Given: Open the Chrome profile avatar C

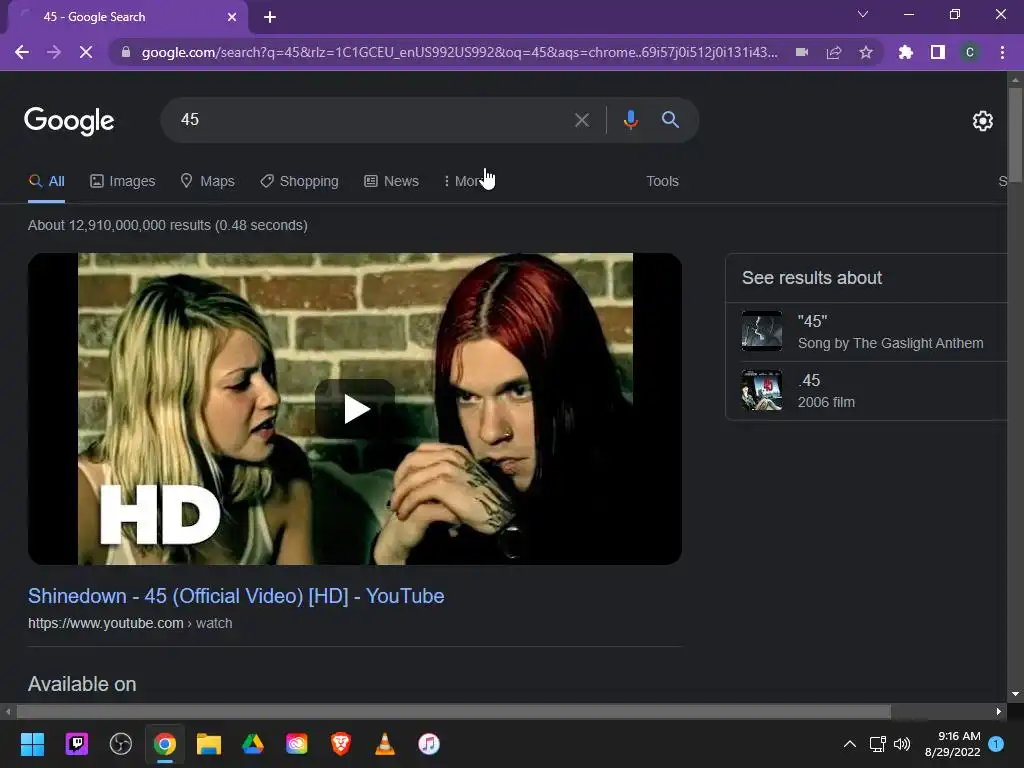Looking at the screenshot, I should coord(970,52).
